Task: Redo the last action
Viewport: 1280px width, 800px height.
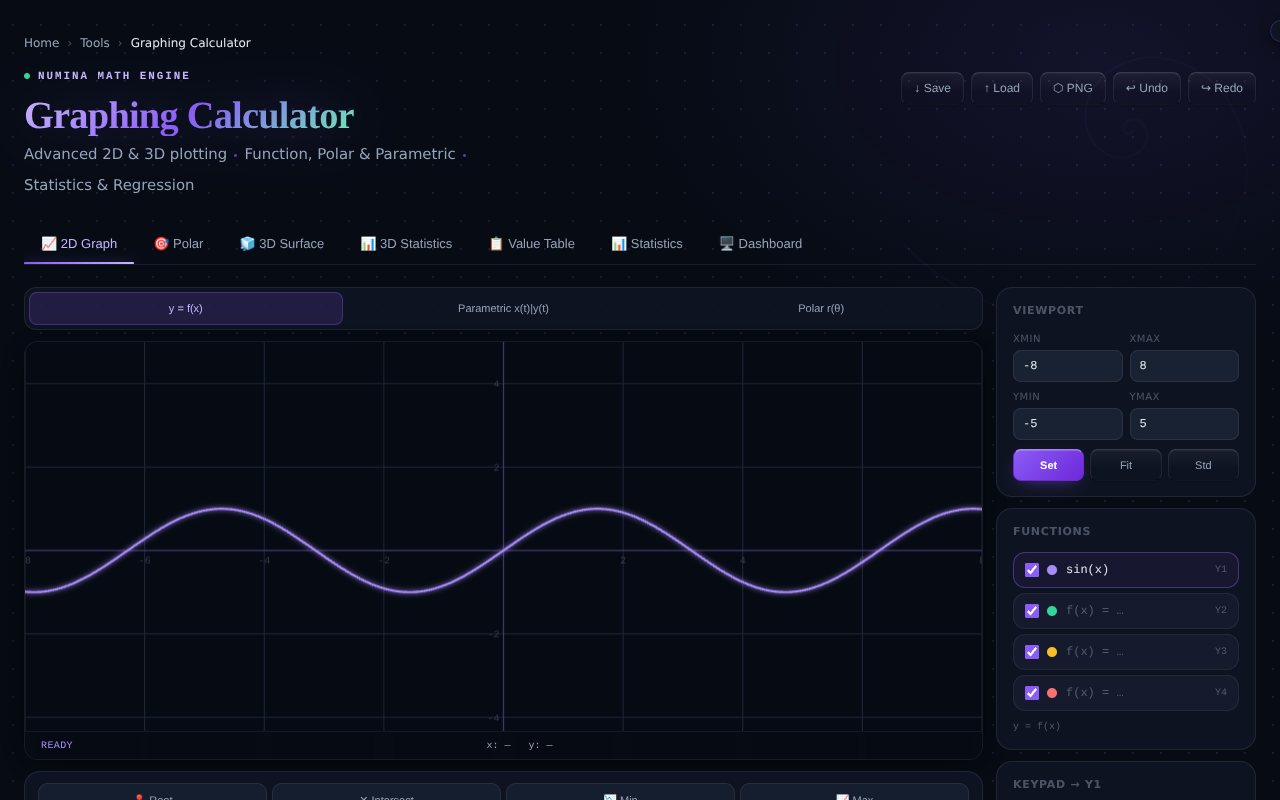Action: (1222, 88)
